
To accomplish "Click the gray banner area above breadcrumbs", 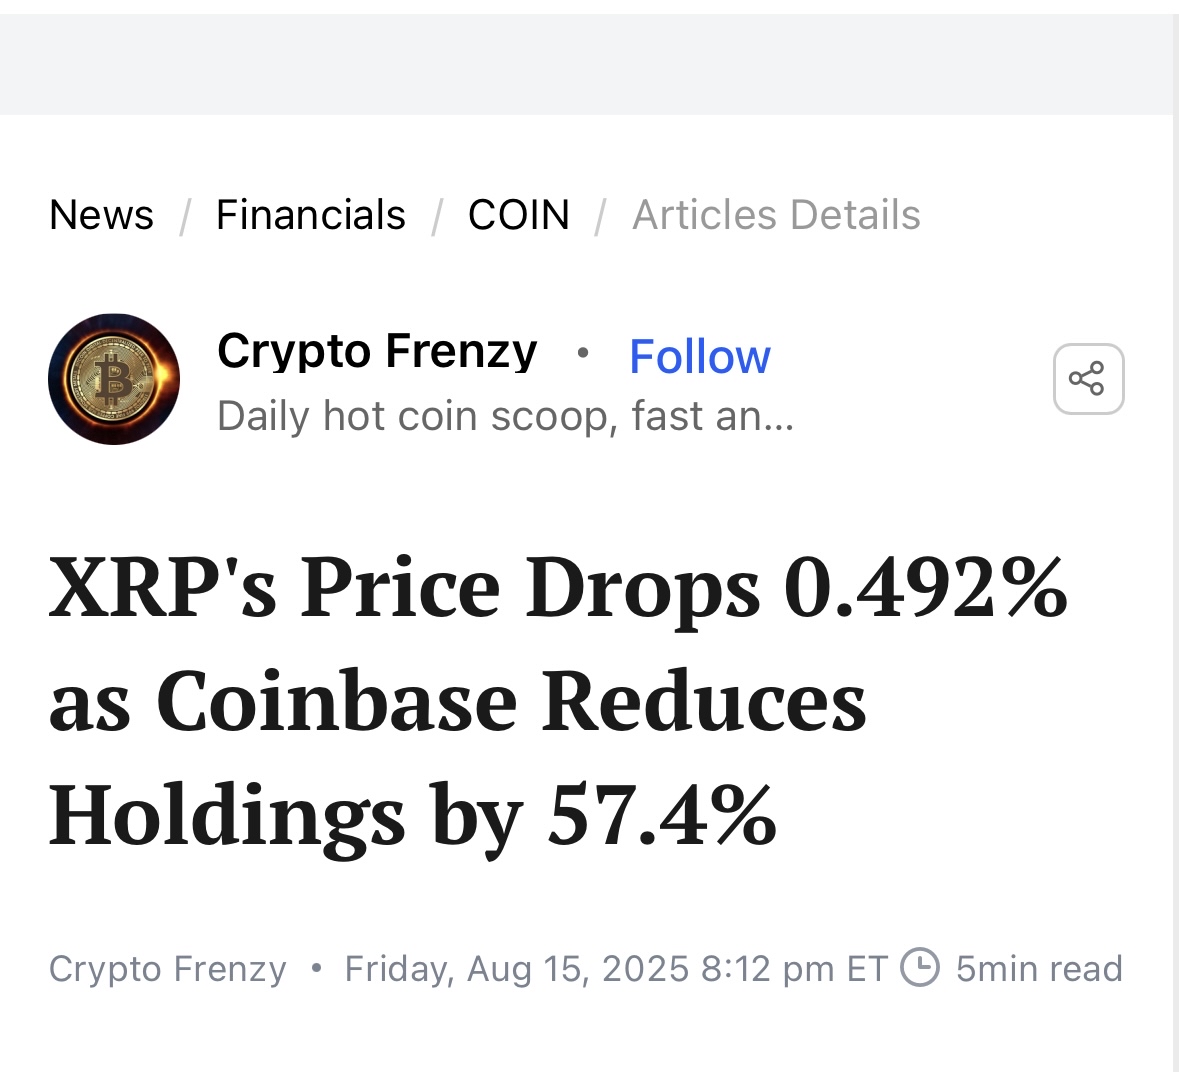I will [x=586, y=65].
